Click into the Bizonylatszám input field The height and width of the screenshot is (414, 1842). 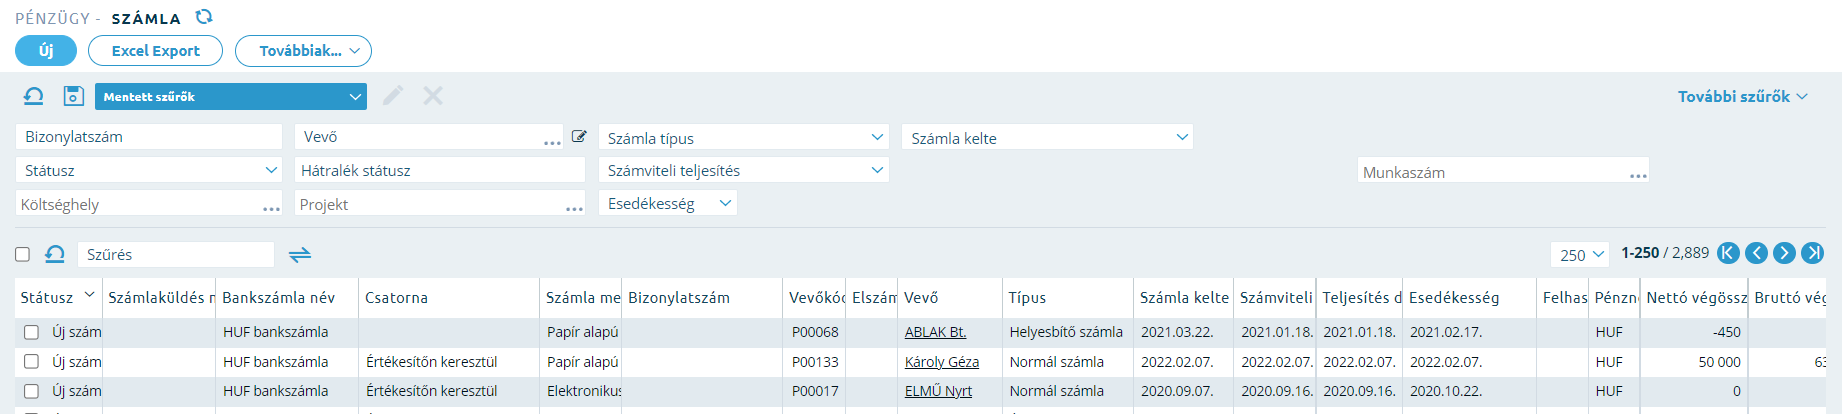(x=149, y=137)
